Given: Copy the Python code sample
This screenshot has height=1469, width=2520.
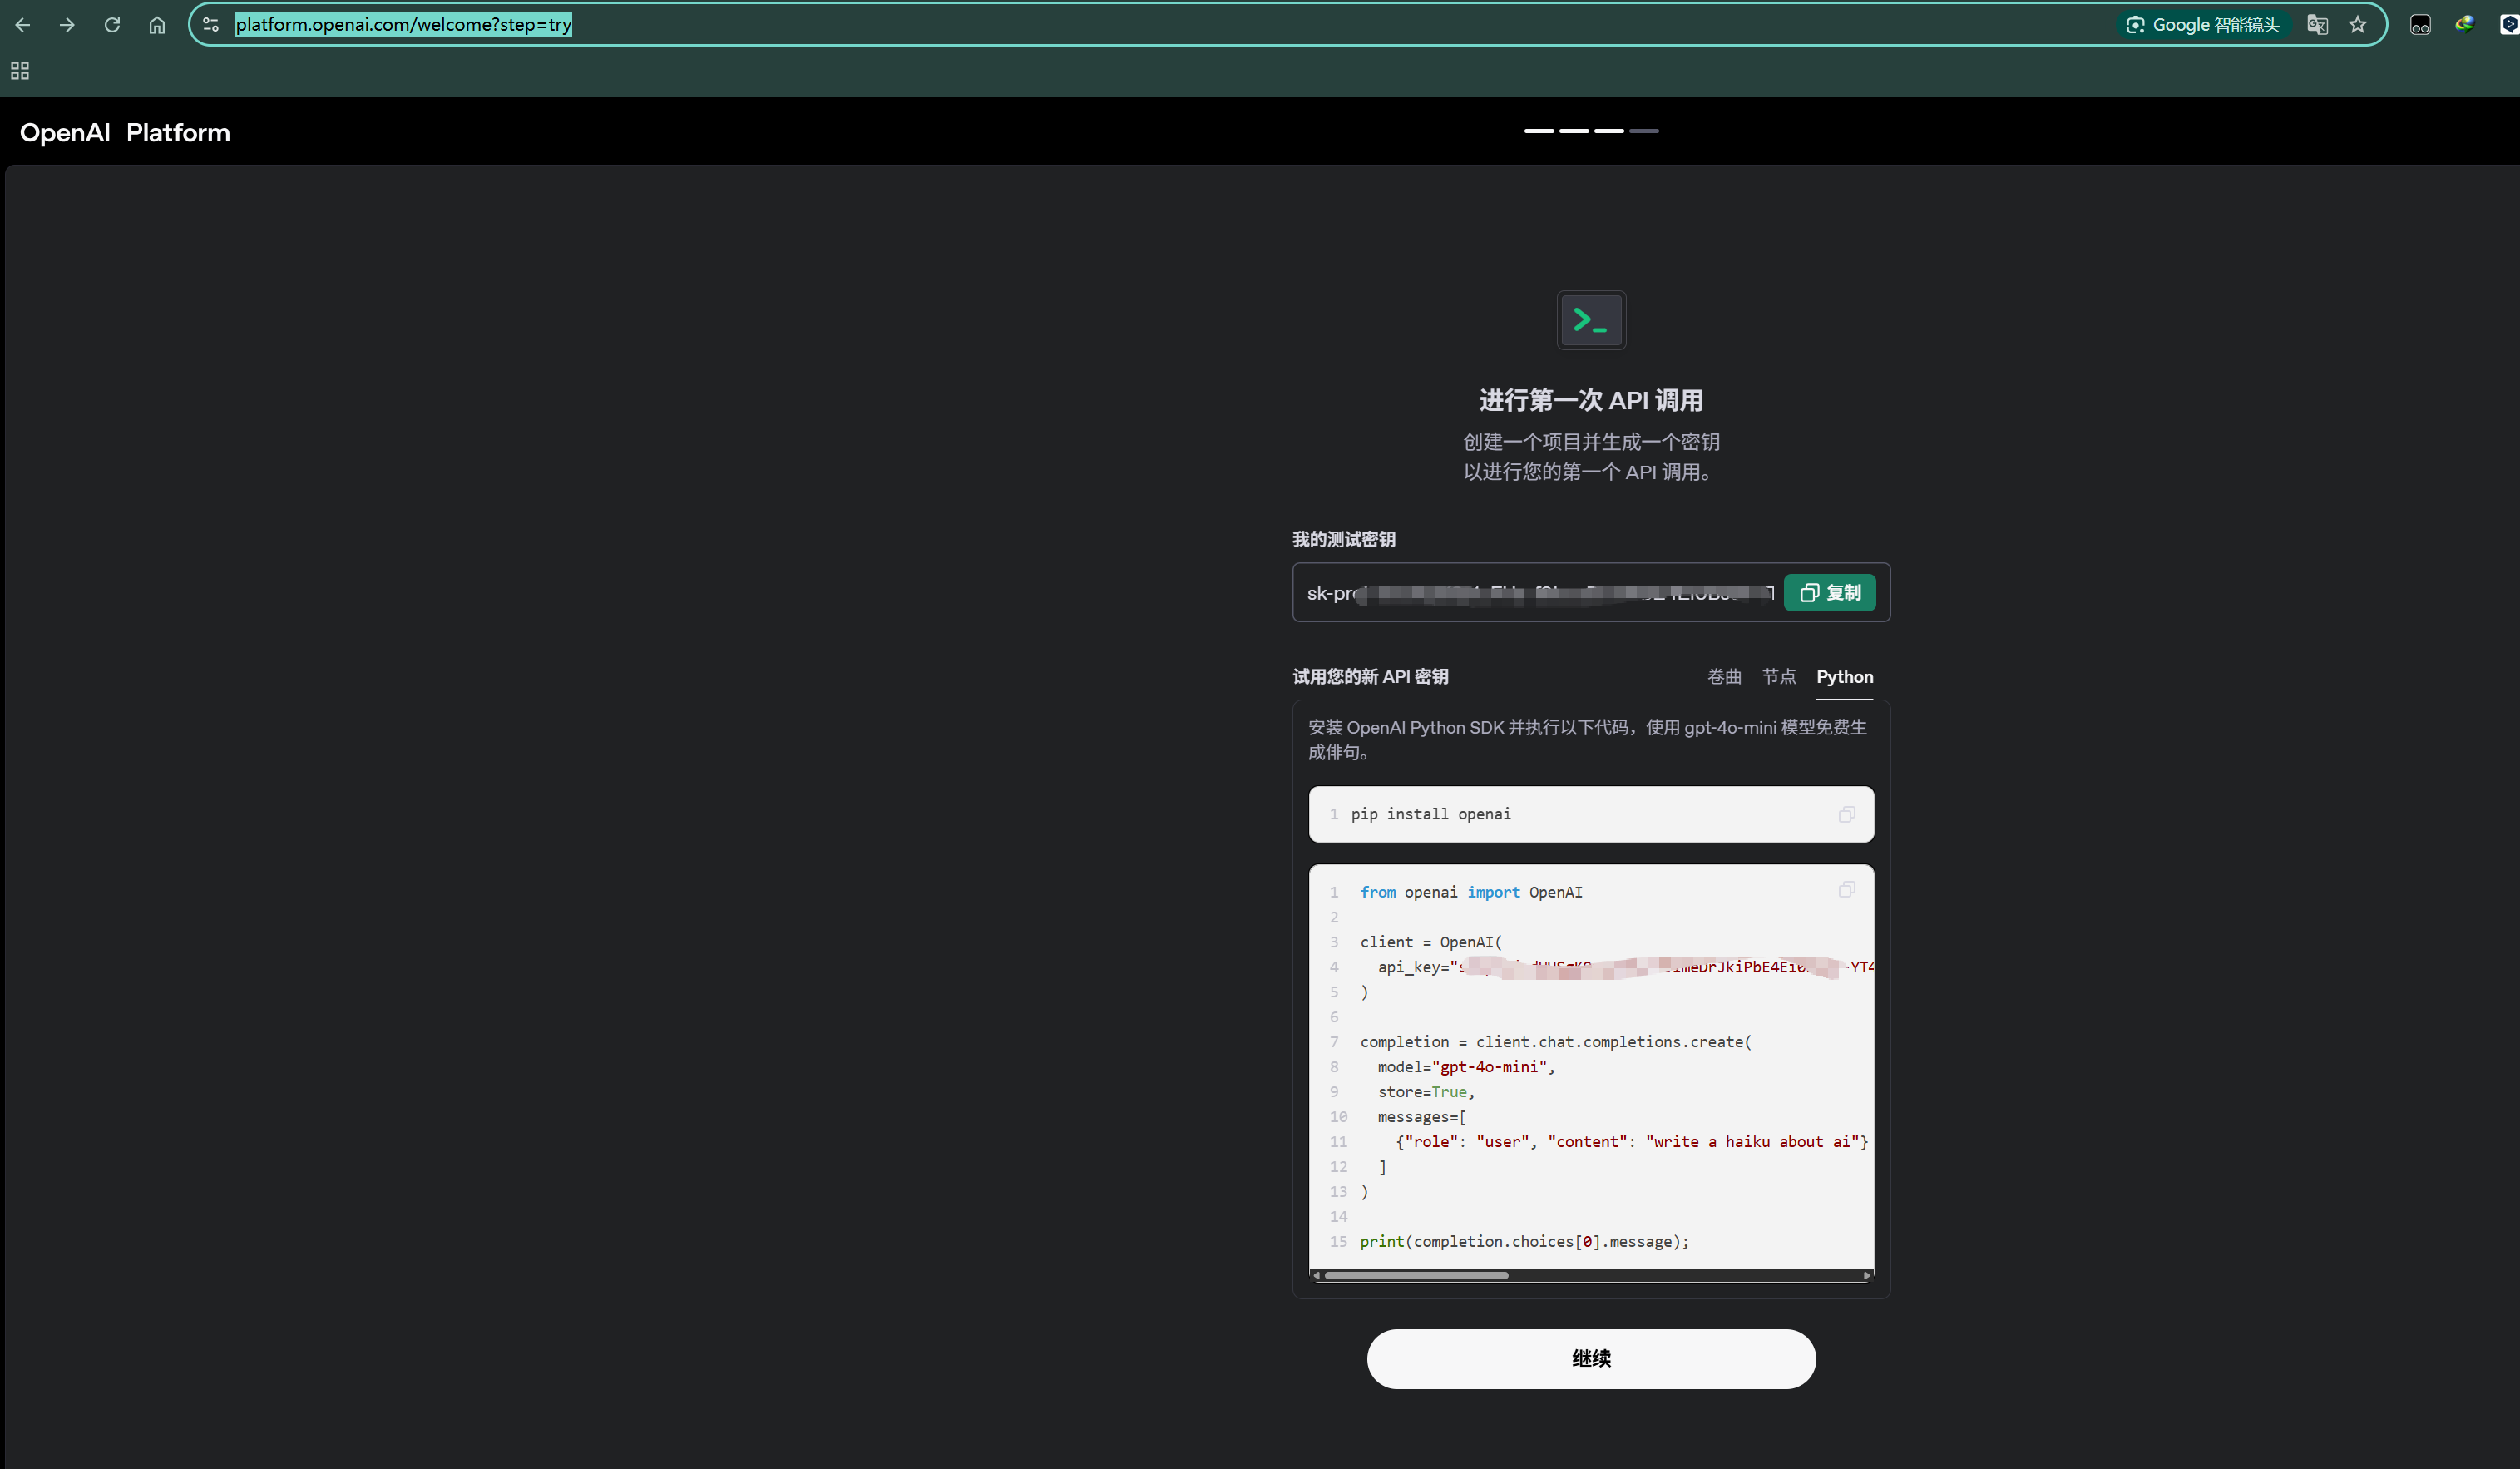Looking at the screenshot, I should point(1846,890).
